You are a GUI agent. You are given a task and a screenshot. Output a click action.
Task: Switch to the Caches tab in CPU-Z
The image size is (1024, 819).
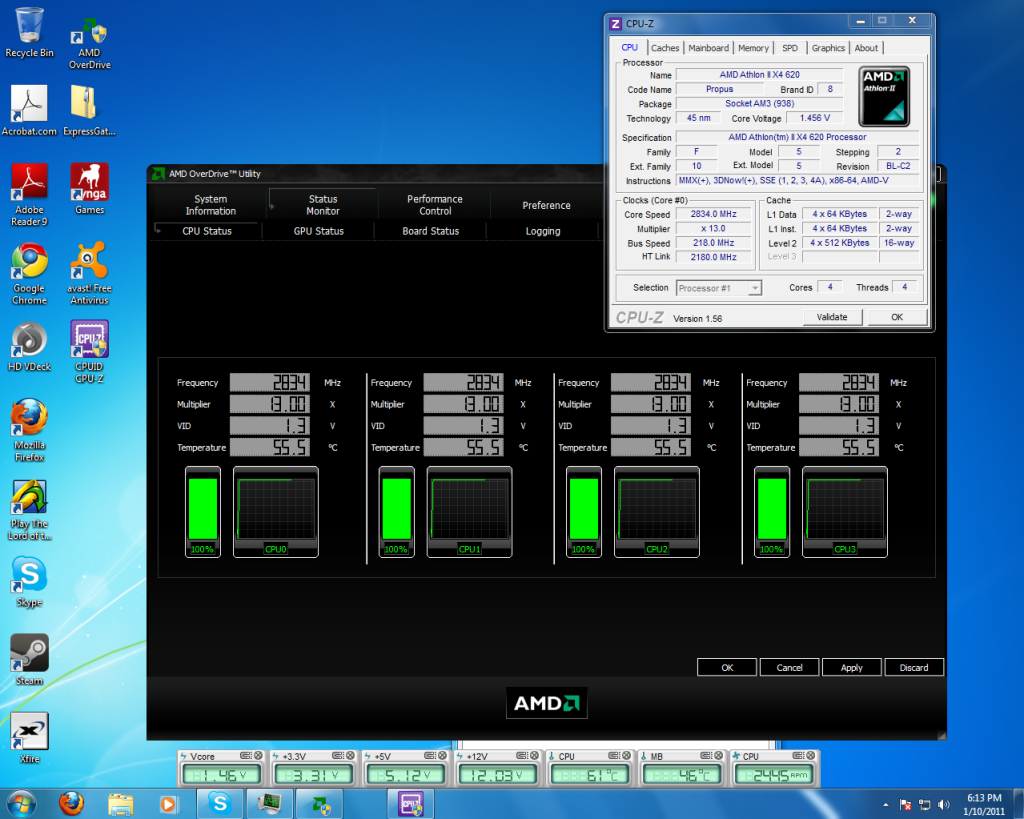pos(665,48)
